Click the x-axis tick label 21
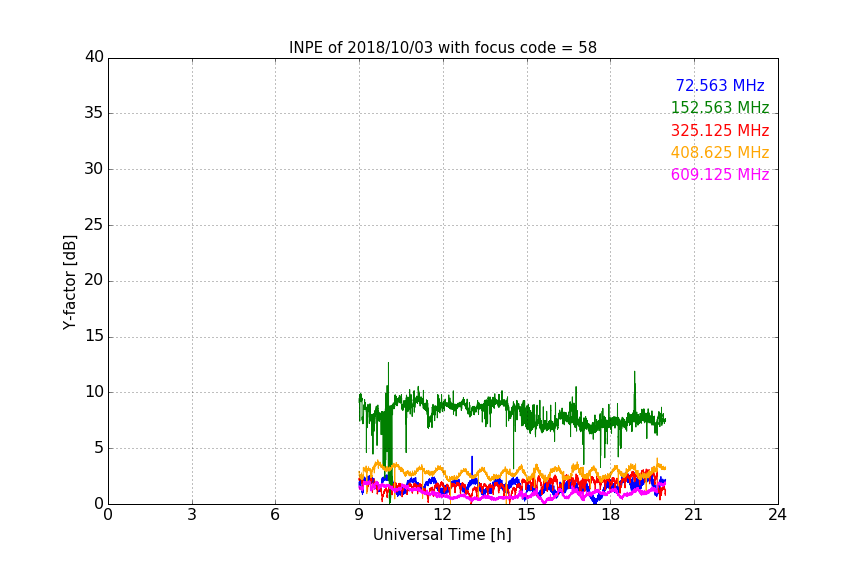The width and height of the screenshot is (864, 576). [x=694, y=515]
